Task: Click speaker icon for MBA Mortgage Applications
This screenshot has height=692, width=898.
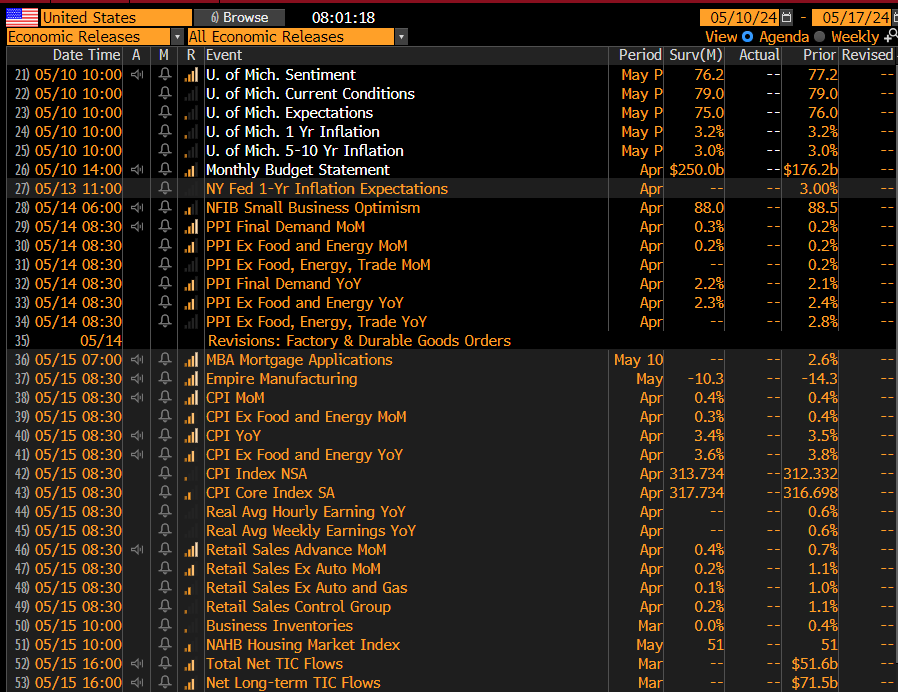Action: point(137,360)
